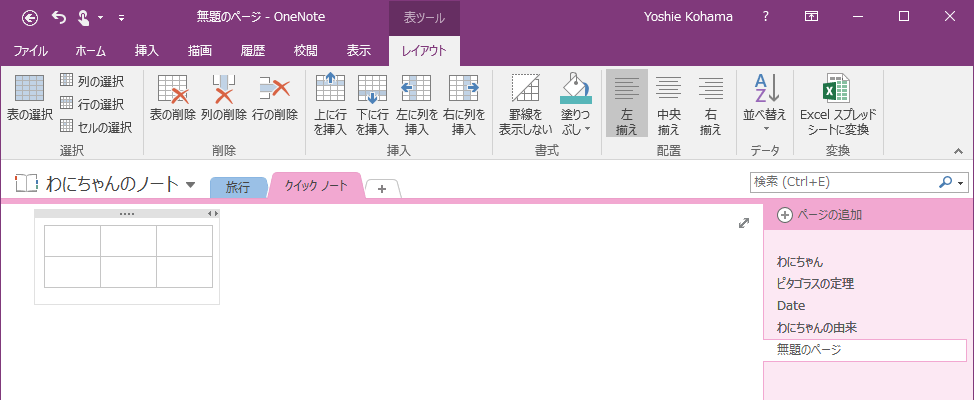Convert table via Excel スプレッドシートに変換
The height and width of the screenshot is (400, 974).
pos(838,104)
